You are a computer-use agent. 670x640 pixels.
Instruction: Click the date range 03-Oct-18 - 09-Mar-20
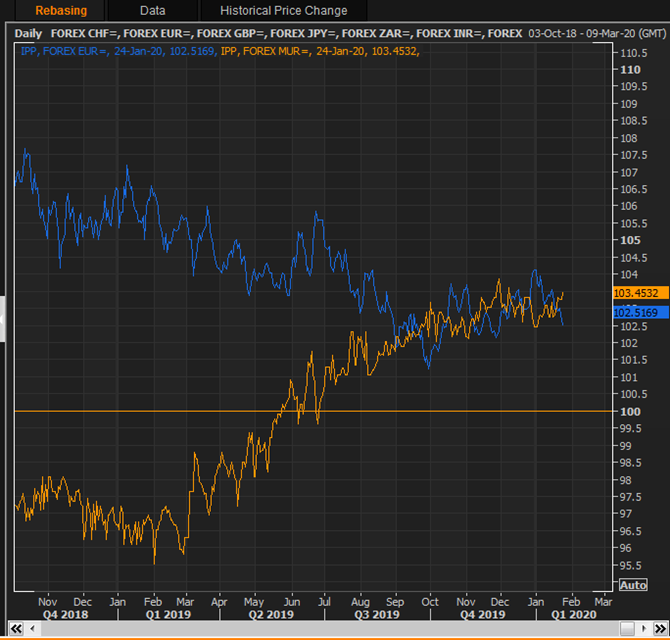pyautogui.click(x=583, y=33)
